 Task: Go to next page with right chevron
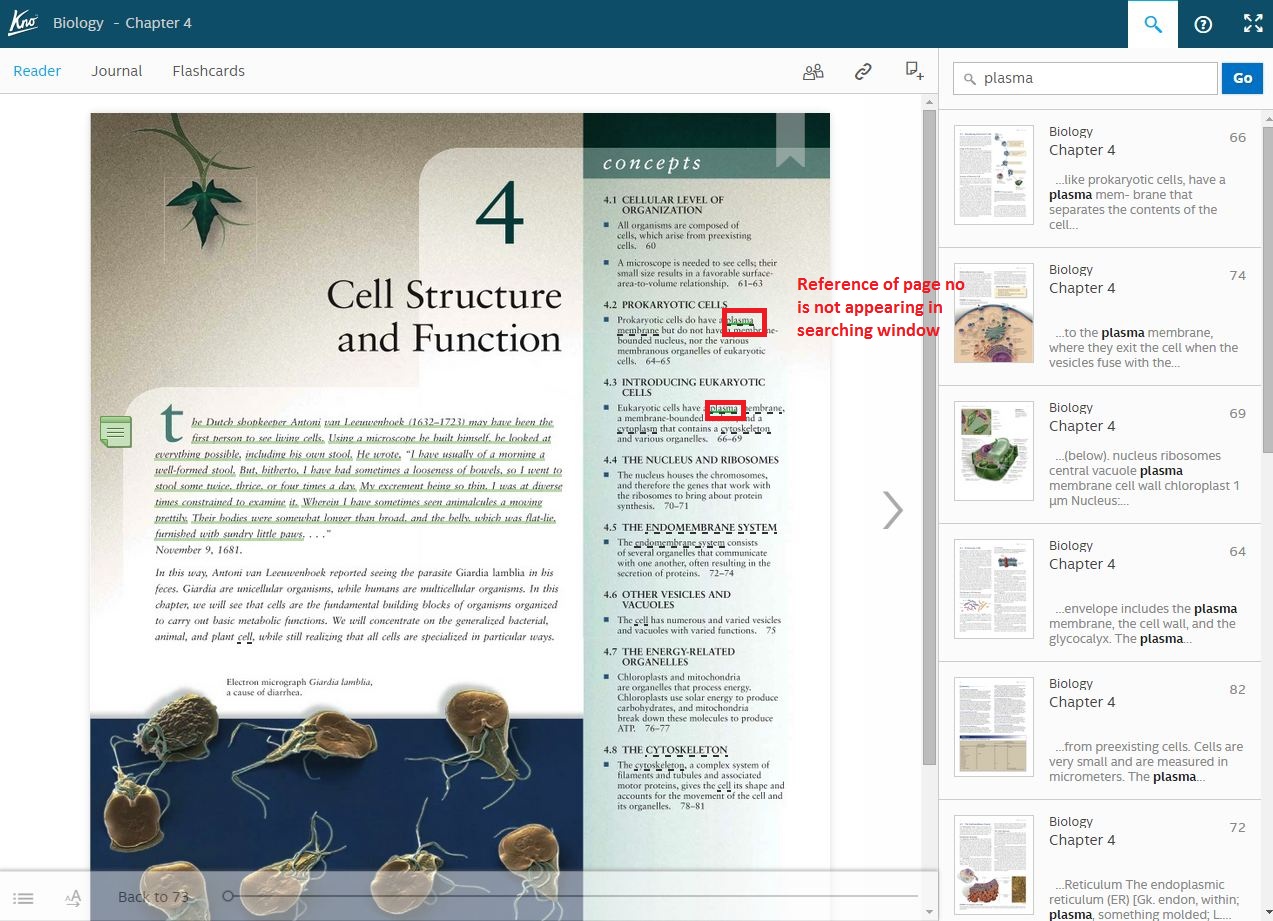pos(892,510)
